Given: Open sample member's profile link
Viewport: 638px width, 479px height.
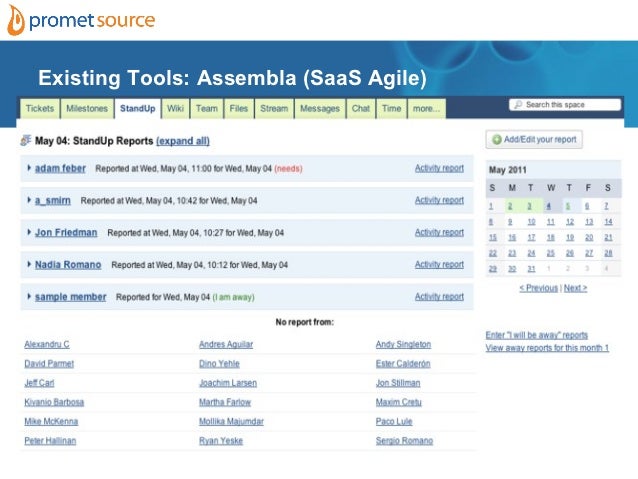Looking at the screenshot, I should (x=70, y=297).
